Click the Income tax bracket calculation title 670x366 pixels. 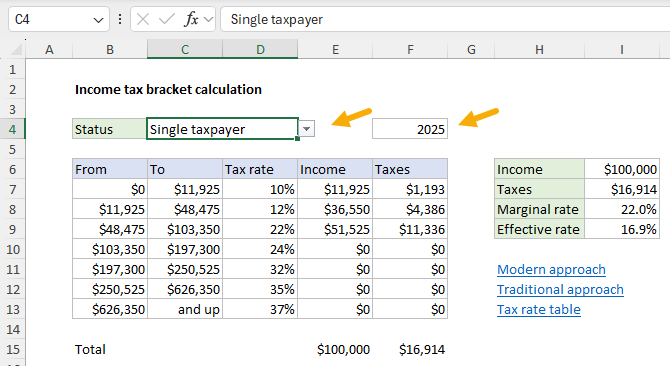pyautogui.click(x=168, y=89)
